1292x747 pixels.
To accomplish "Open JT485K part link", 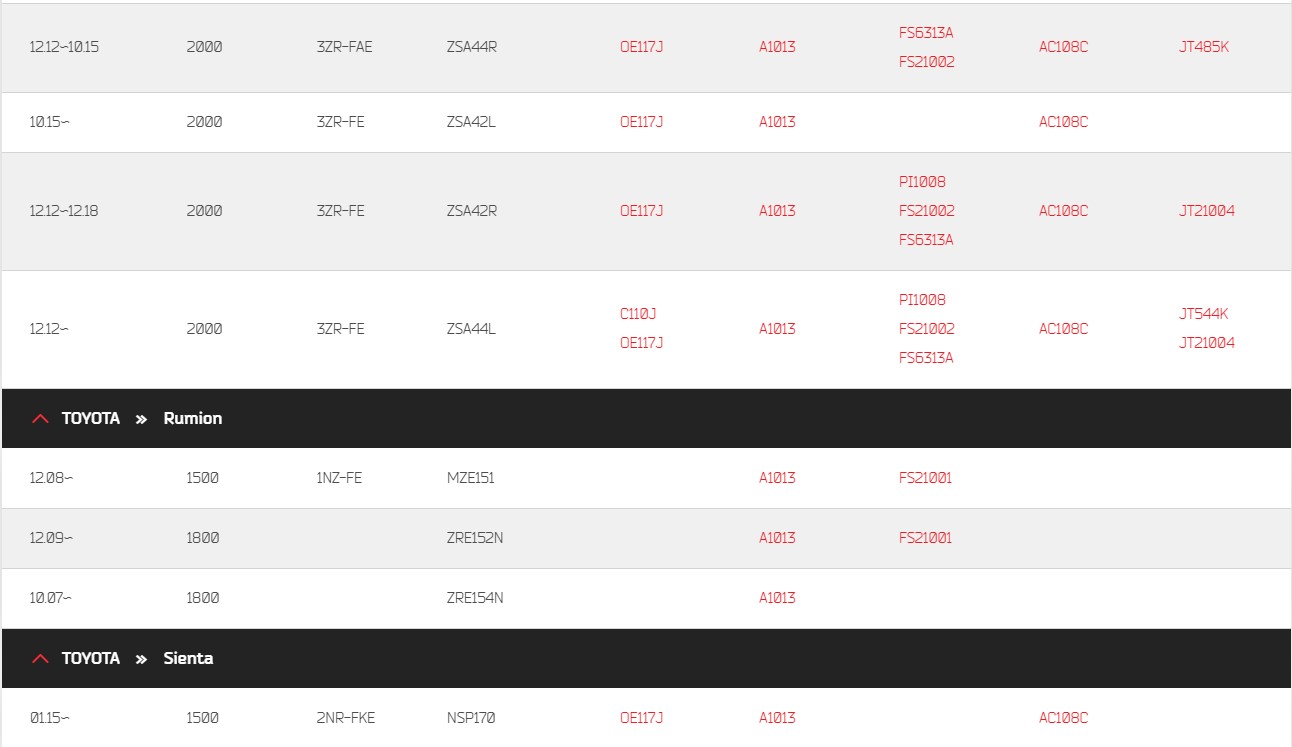I will click(x=1204, y=47).
